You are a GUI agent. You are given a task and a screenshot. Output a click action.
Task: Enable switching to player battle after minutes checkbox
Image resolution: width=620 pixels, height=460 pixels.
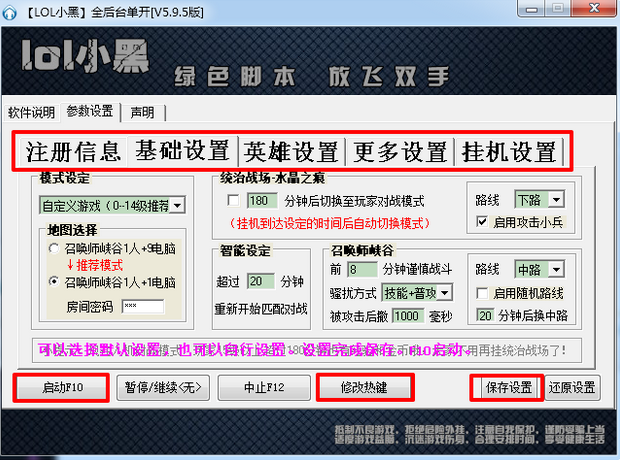233,201
